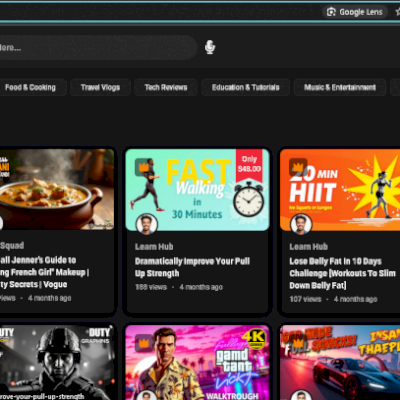400x400 pixels.
Task: Click the channel avatar on Fast Walking video
Action: [147, 224]
